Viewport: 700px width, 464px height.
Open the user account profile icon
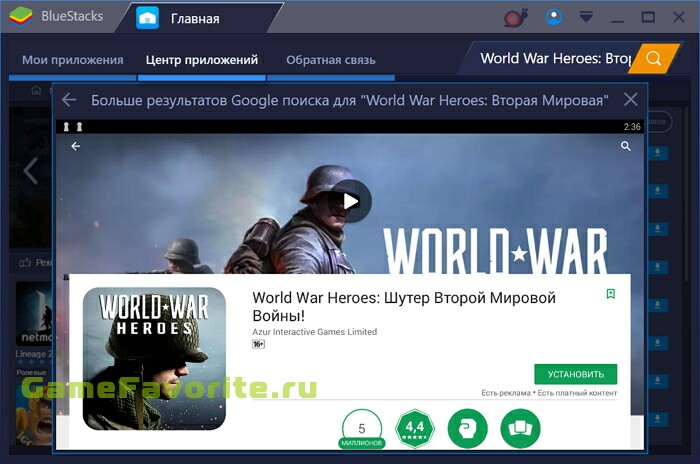point(554,17)
